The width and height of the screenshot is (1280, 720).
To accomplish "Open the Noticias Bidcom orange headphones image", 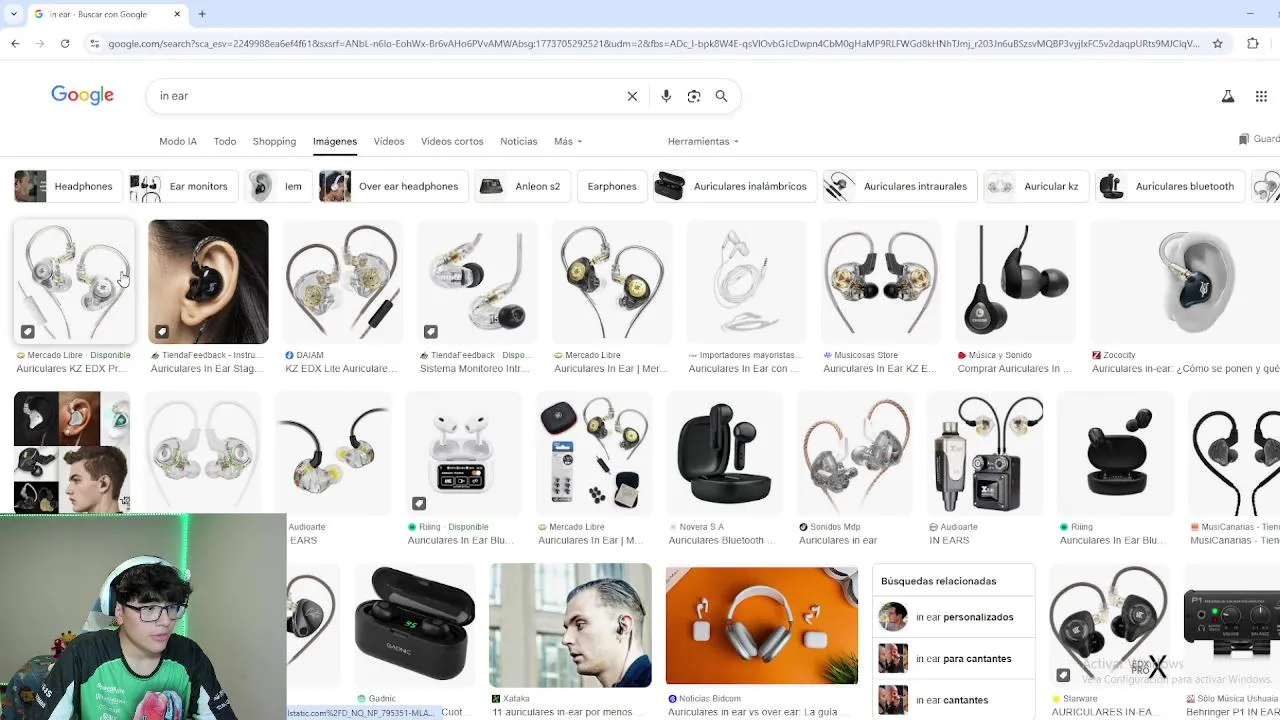I will 762,625.
